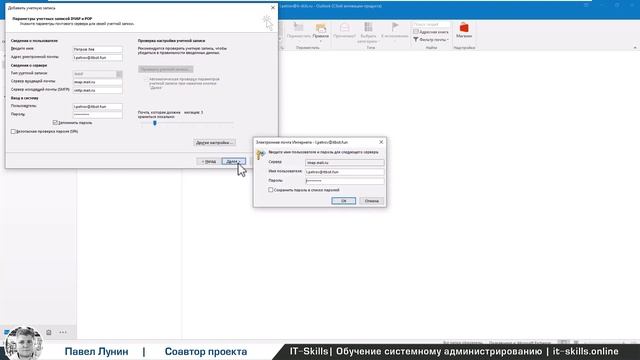Click the server field in password dialog
The image size is (640, 360).
click(x=344, y=162)
